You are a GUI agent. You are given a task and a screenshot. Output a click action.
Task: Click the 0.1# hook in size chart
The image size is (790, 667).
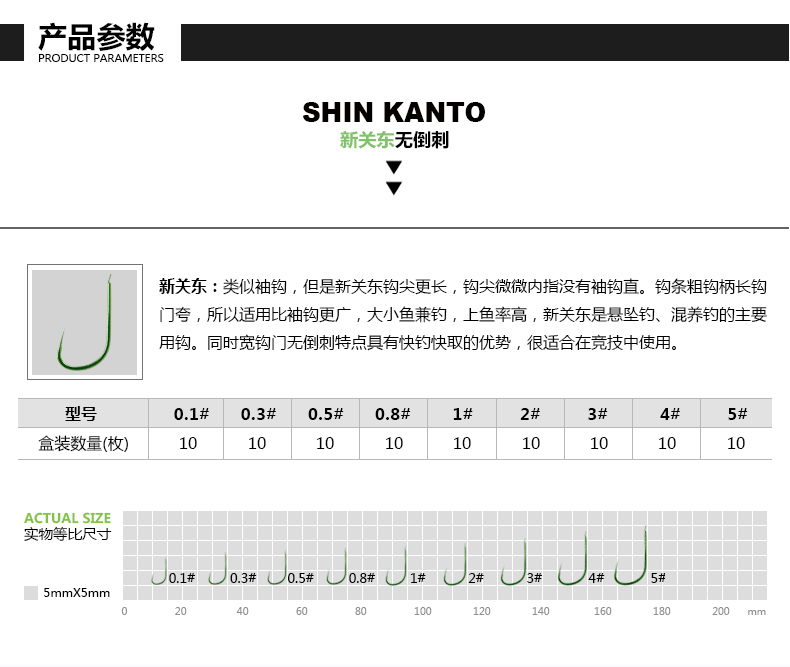click(x=160, y=571)
